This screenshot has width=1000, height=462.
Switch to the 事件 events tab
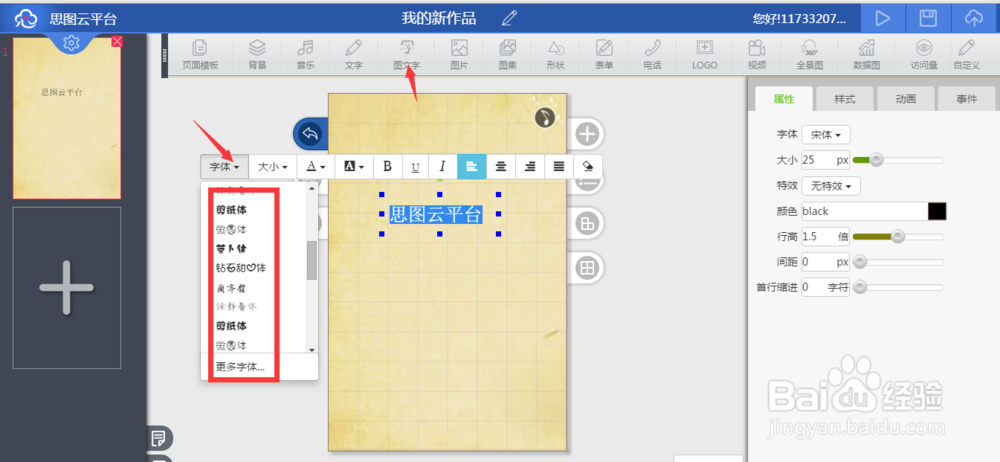coord(966,100)
